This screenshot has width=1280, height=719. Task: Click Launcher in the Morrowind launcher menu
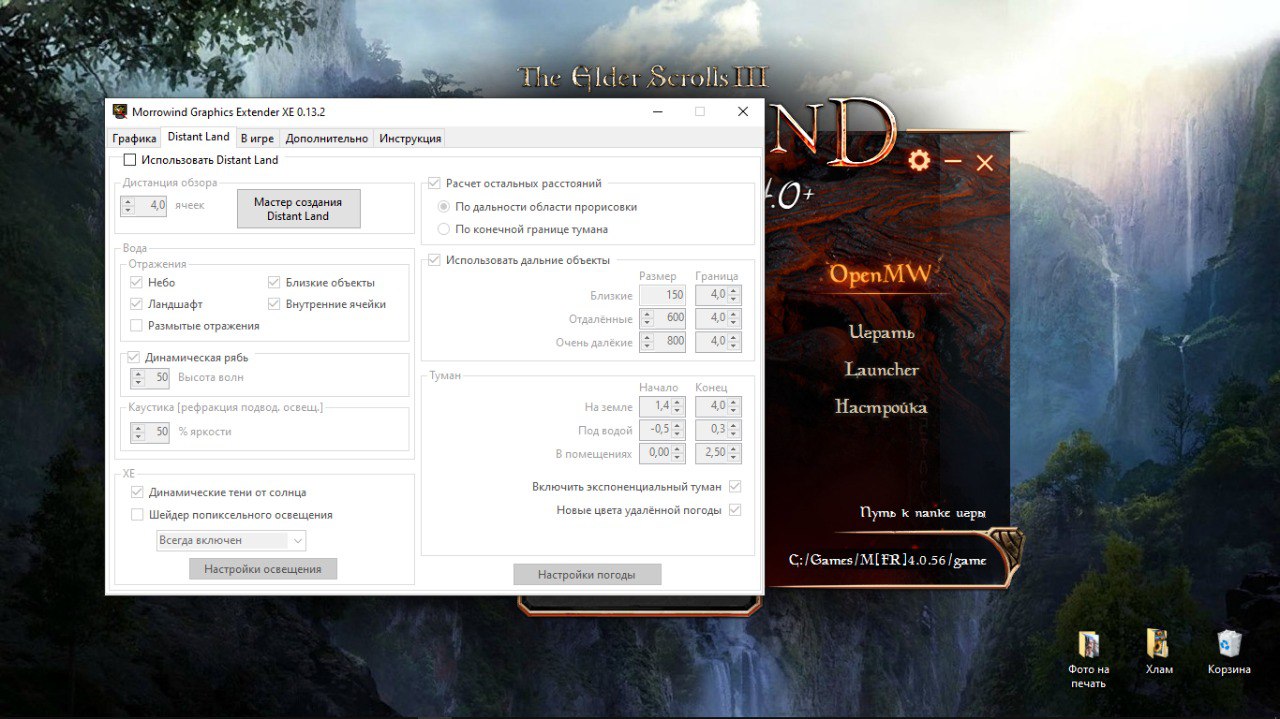point(881,370)
